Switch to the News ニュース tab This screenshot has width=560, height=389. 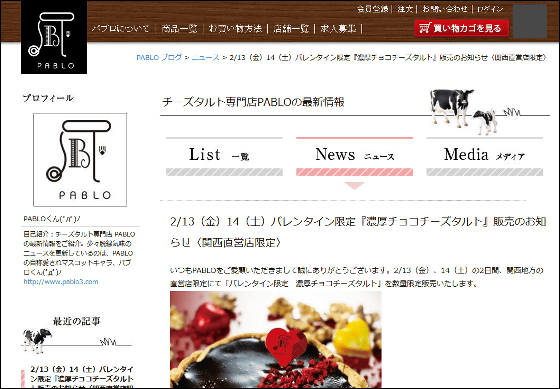(354, 156)
